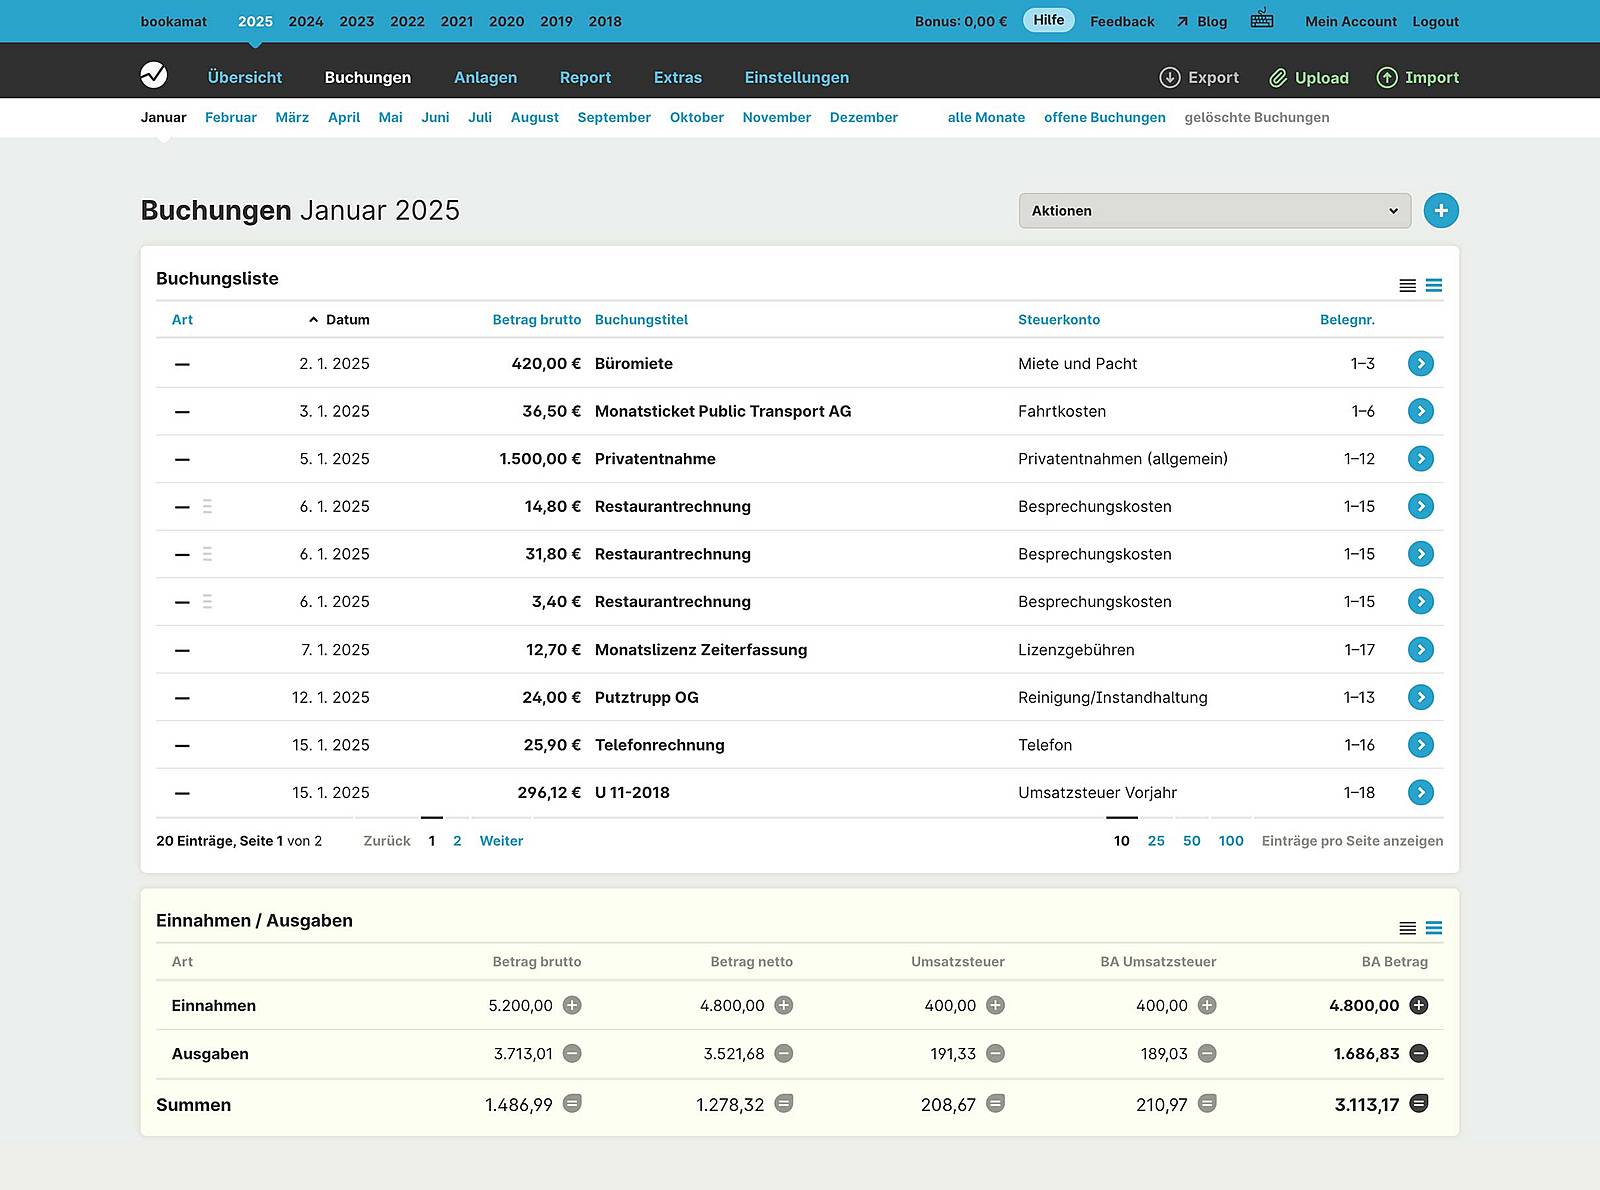Switch Einnahmen/Ausgaben to wide view
Image resolution: width=1600 pixels, height=1190 pixels.
tap(1434, 928)
